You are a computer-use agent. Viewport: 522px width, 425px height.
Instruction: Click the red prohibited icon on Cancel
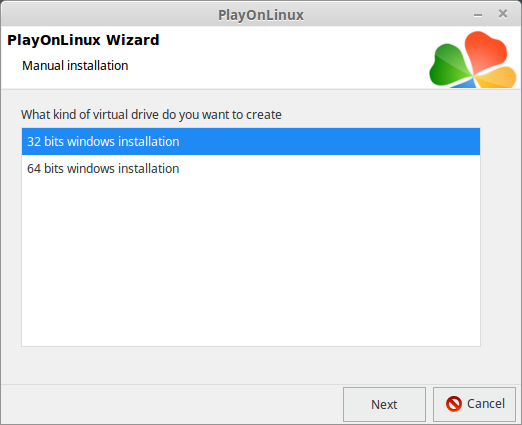(454, 404)
